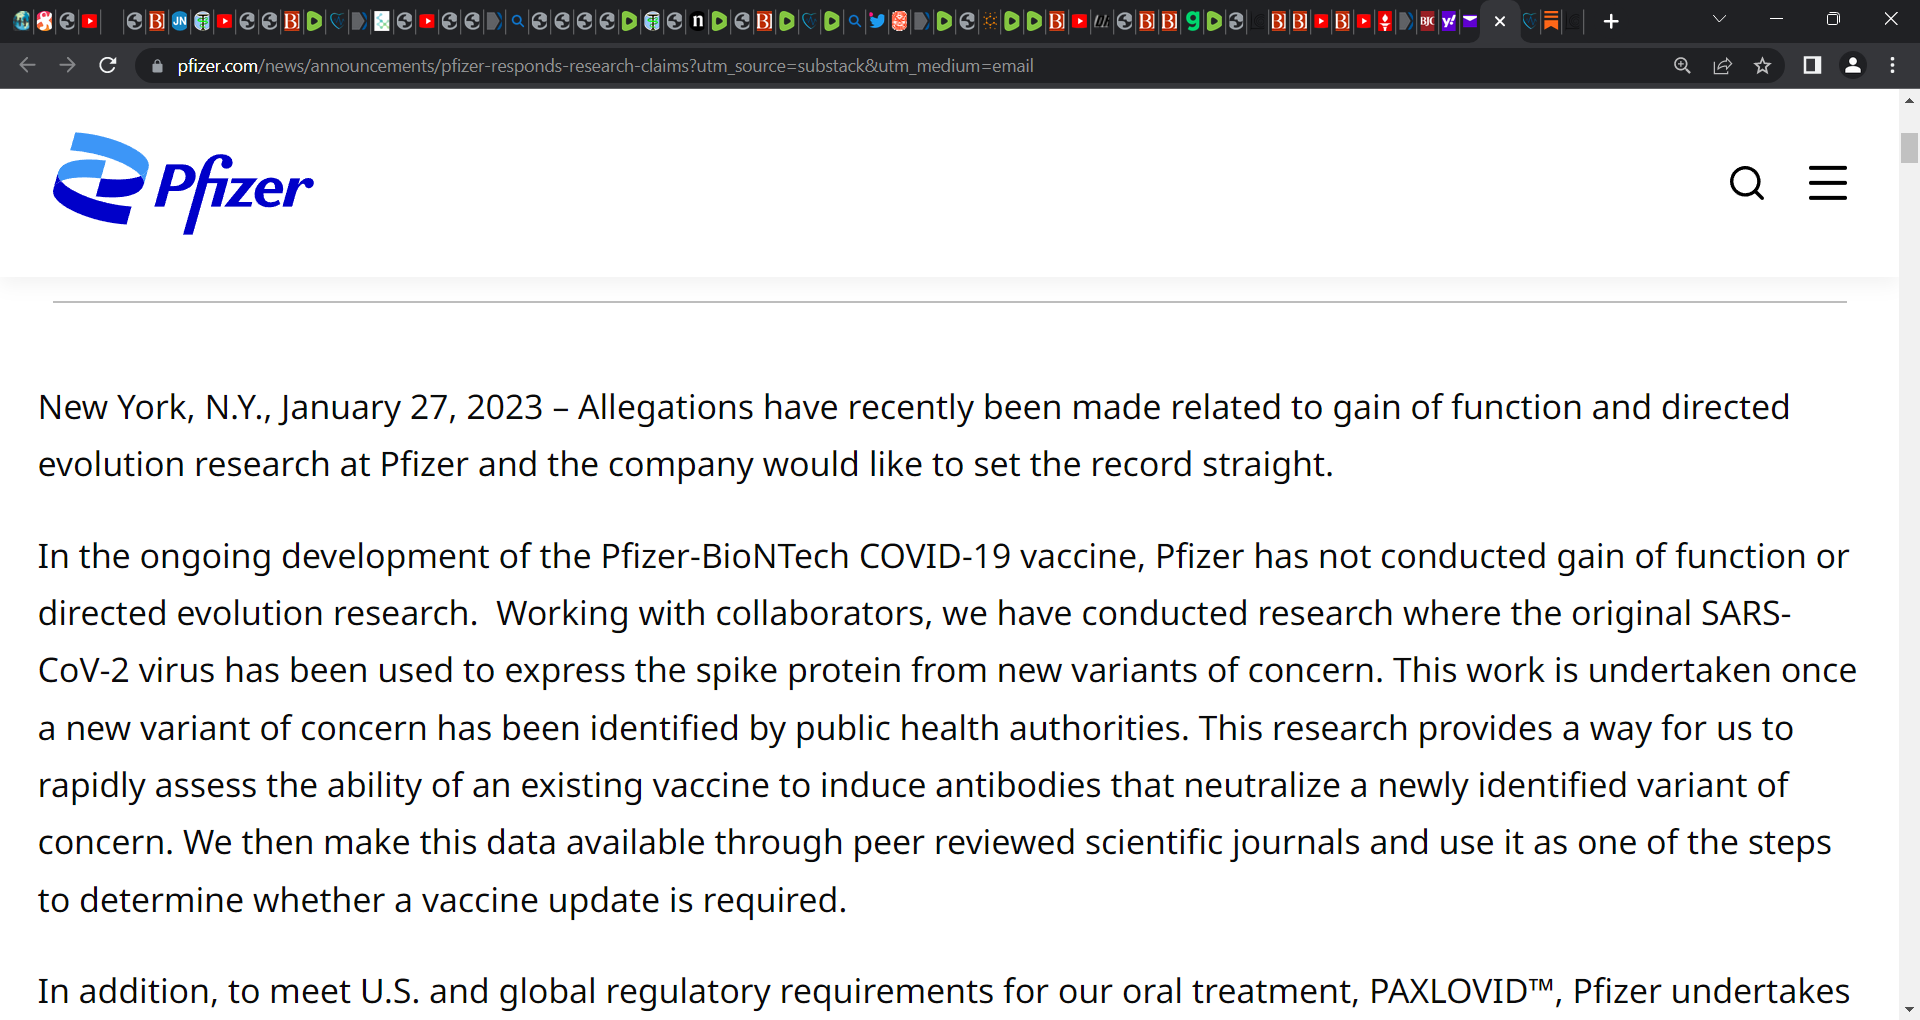Expand the tab search chevron
This screenshot has height=1020, width=1920.
[x=1719, y=20]
